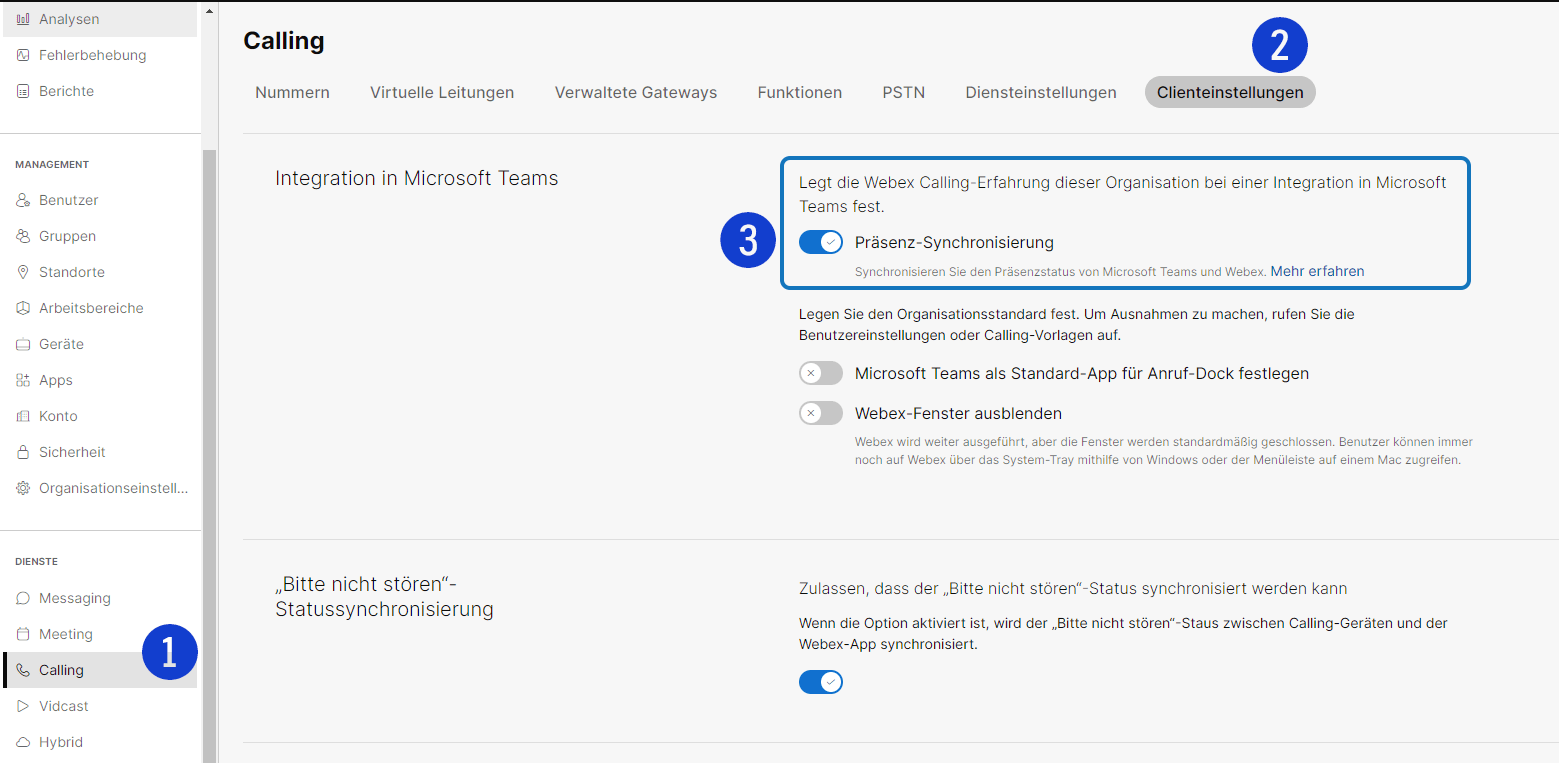Click the Standorte location pin icon

click(23, 272)
